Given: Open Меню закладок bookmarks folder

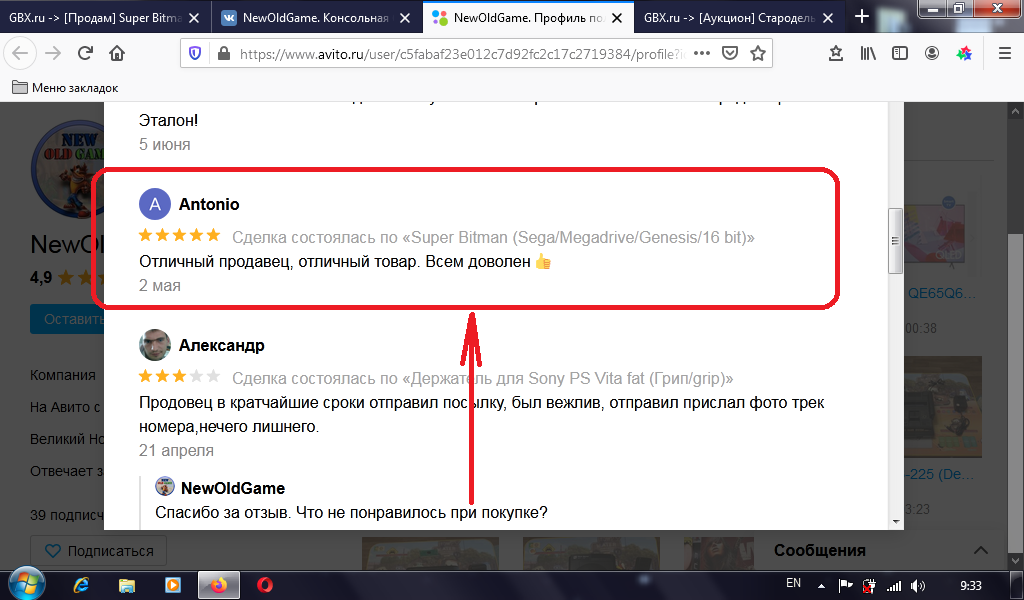Looking at the screenshot, I should [x=65, y=87].
